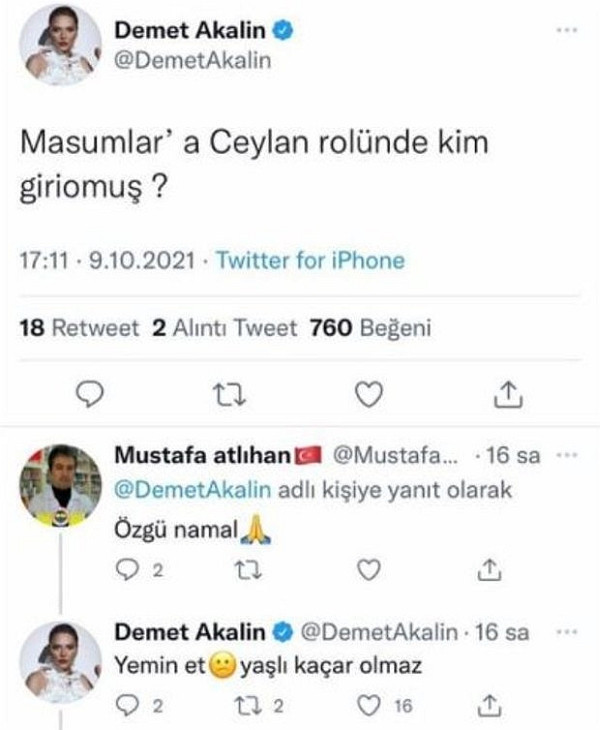The width and height of the screenshot is (600, 730).
Task: Open more options for the main tweet
Action: coord(566,29)
